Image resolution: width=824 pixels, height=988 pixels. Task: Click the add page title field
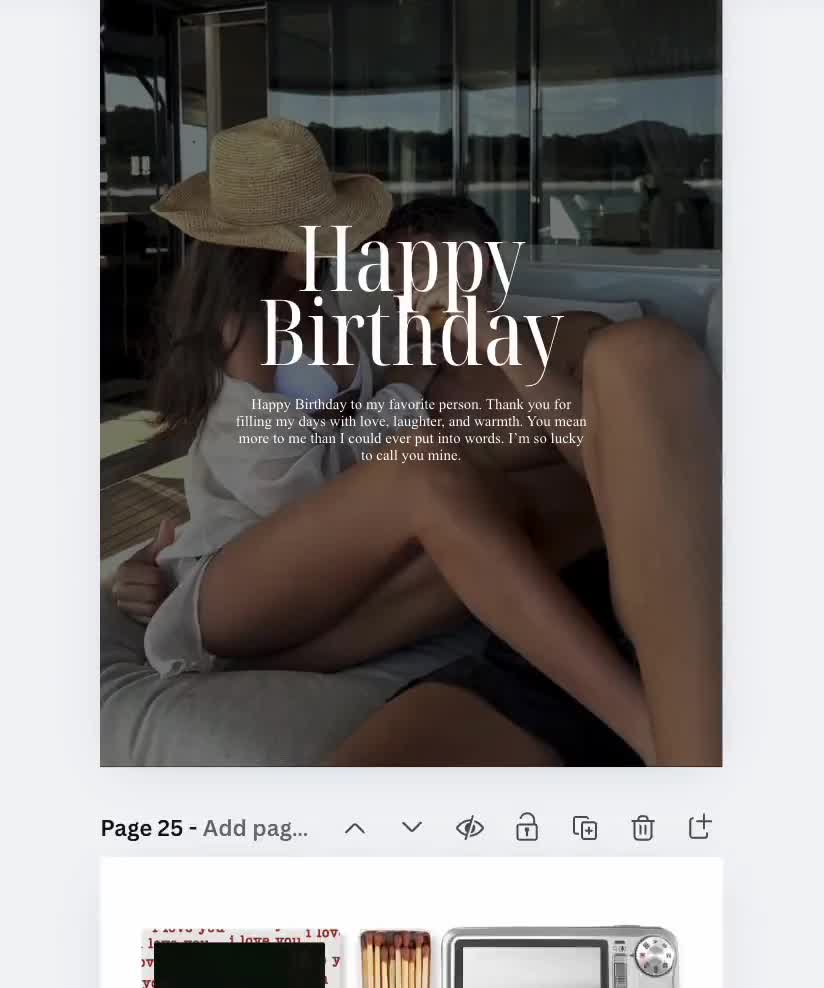tap(255, 827)
